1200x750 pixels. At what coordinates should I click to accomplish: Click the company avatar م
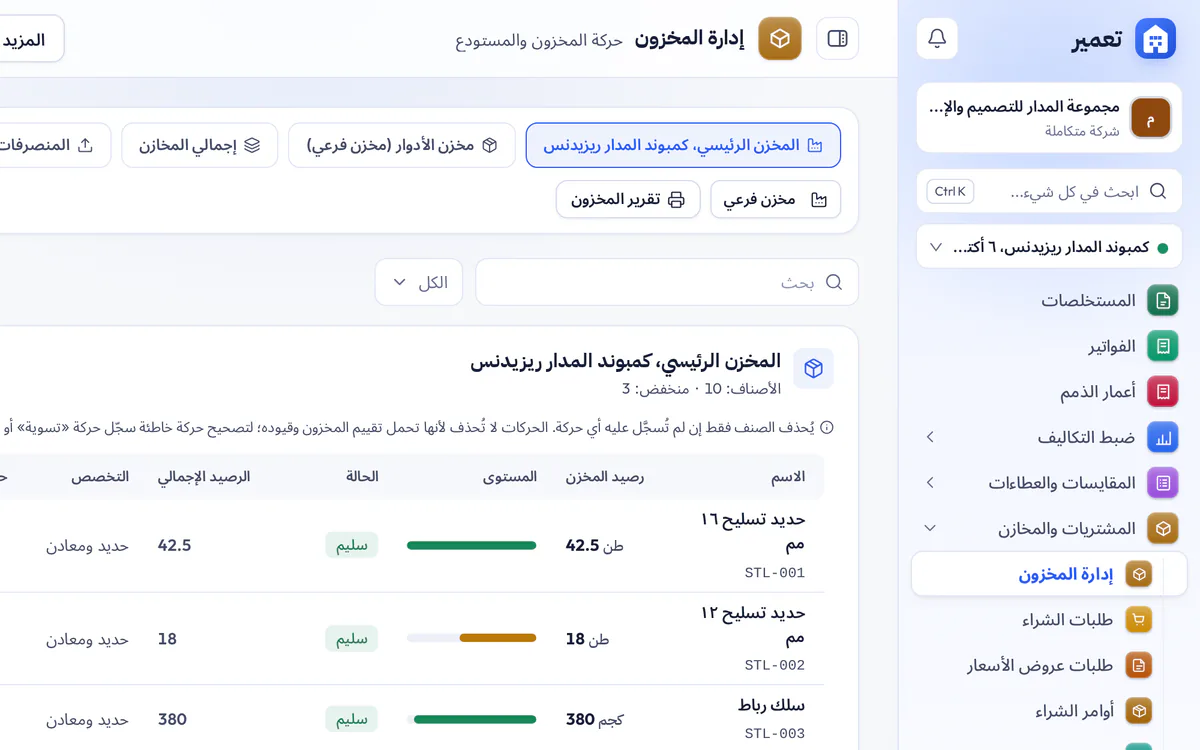click(x=1150, y=118)
